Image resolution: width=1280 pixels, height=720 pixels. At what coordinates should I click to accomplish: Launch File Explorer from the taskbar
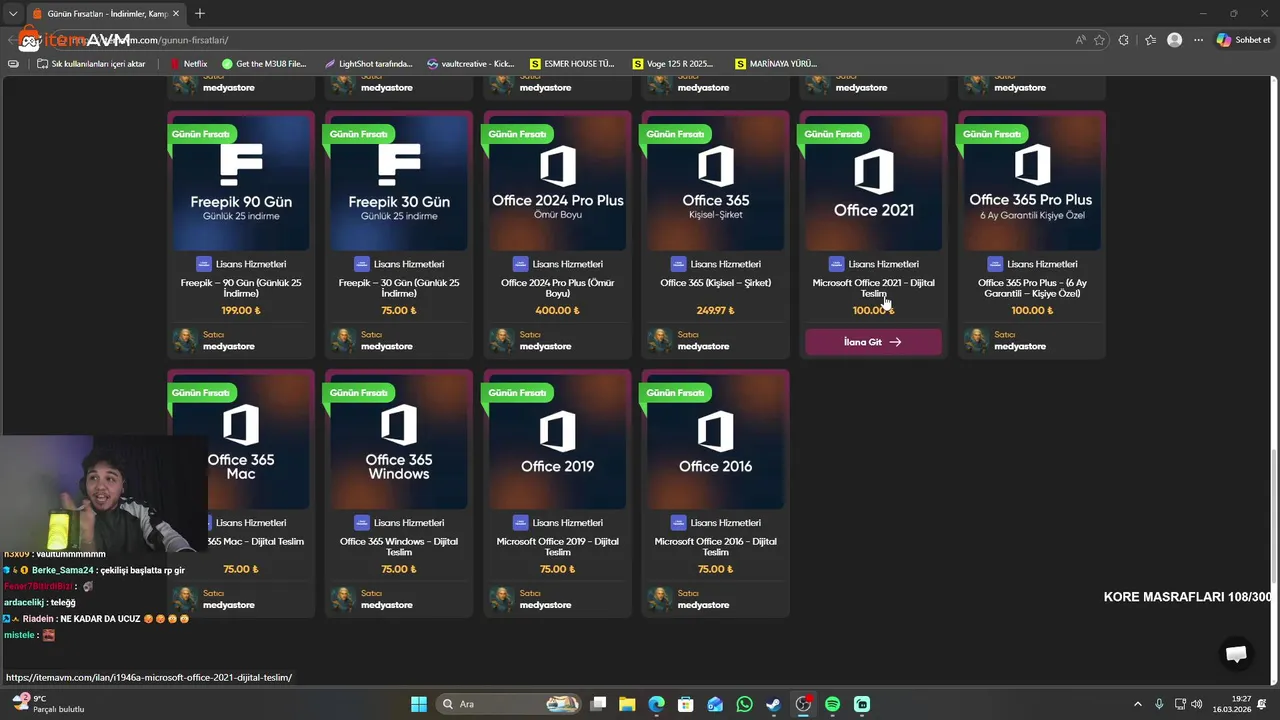[x=627, y=704]
